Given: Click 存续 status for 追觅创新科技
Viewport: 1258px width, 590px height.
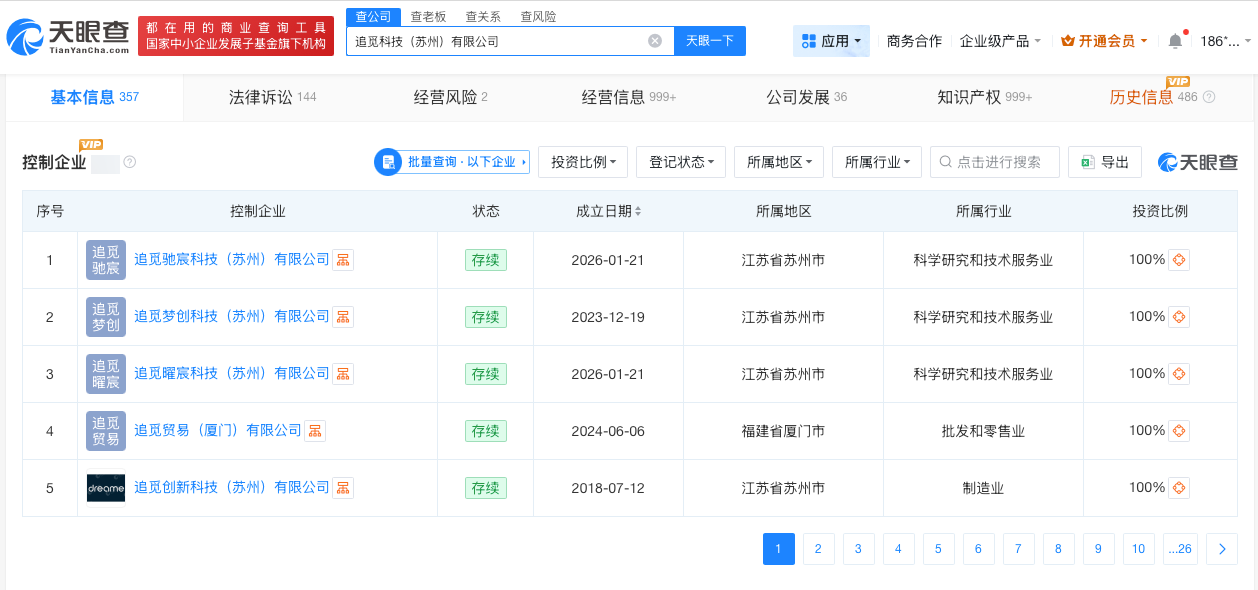Looking at the screenshot, I should [486, 488].
